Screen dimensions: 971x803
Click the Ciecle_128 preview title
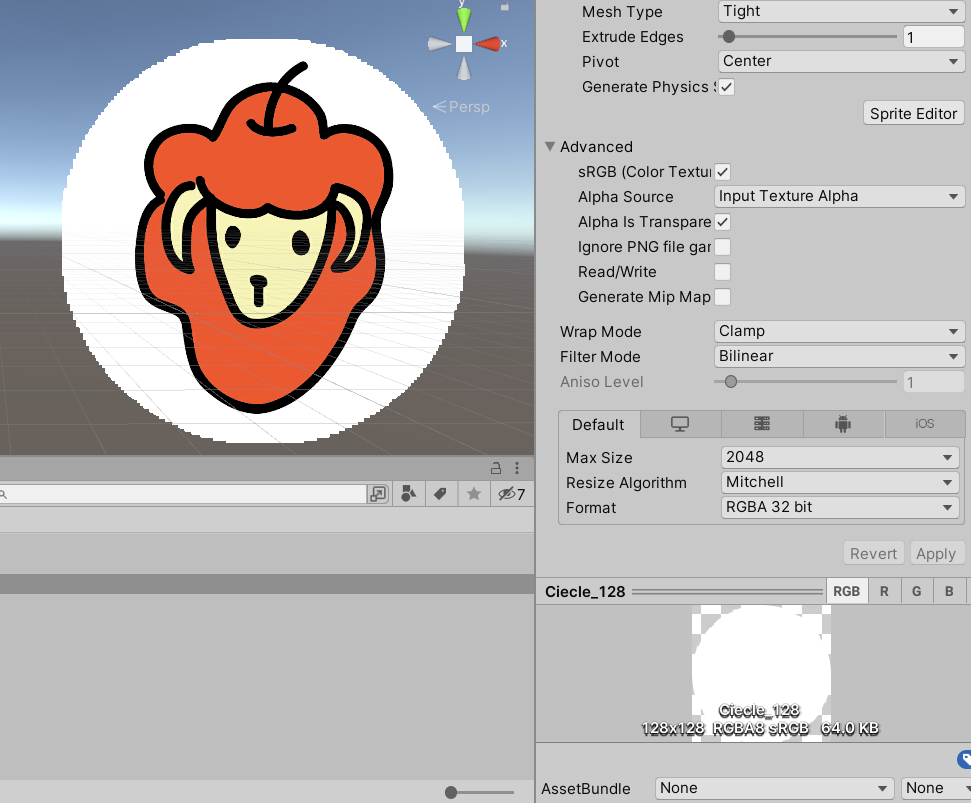point(585,592)
